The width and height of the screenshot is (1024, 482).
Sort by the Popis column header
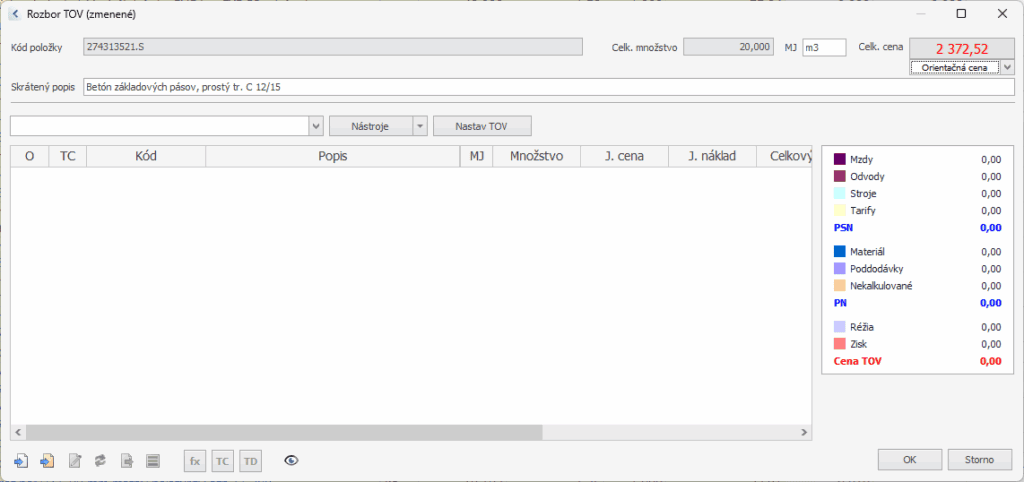(x=332, y=156)
